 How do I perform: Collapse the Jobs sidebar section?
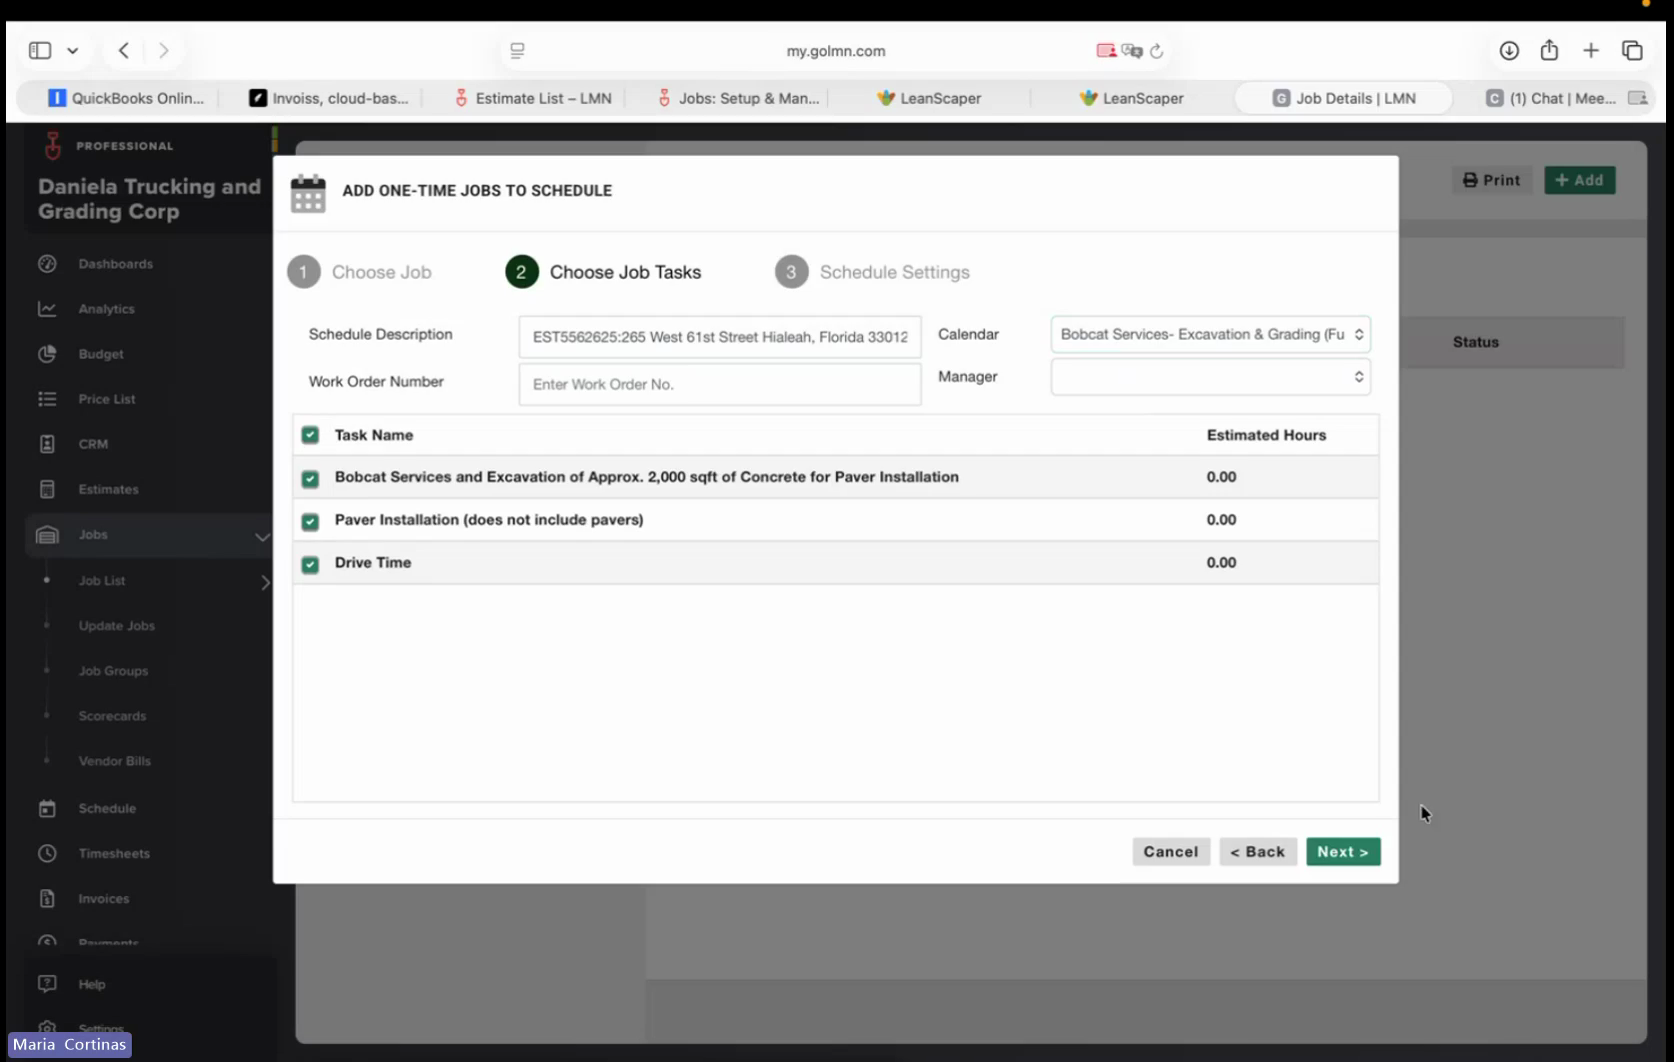(262, 536)
